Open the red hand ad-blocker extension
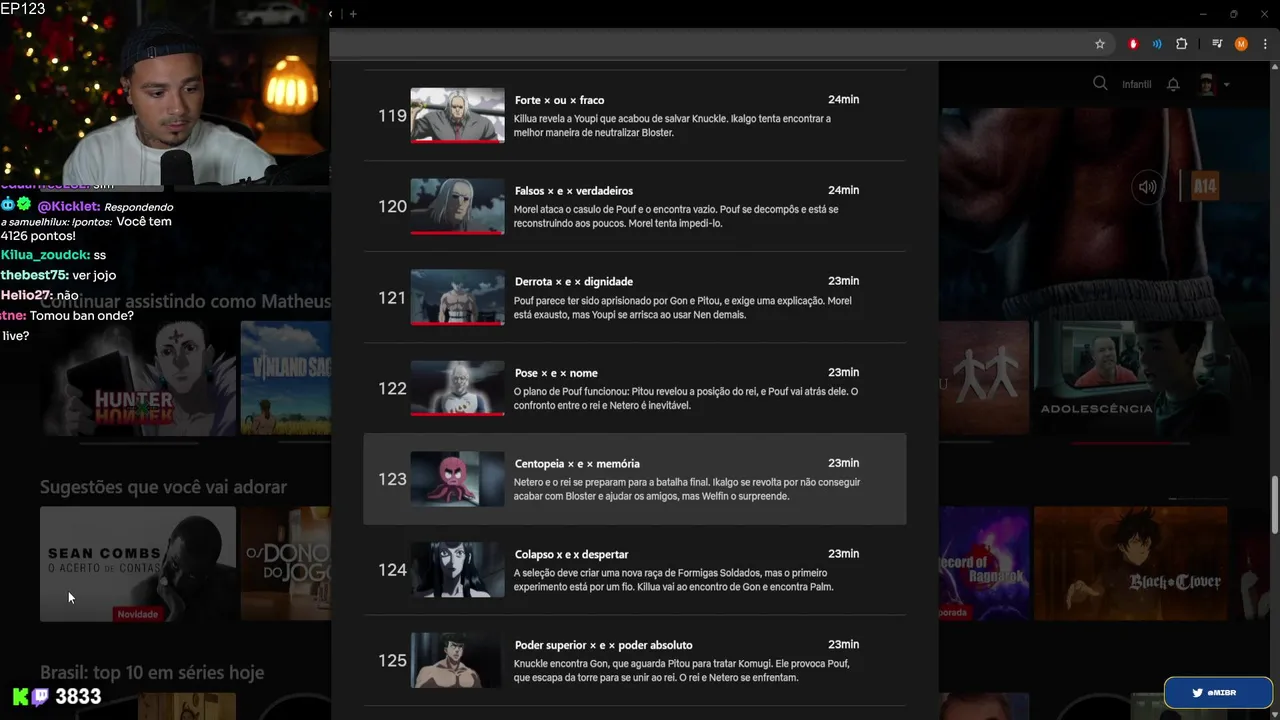1280x720 pixels. coord(1133,44)
